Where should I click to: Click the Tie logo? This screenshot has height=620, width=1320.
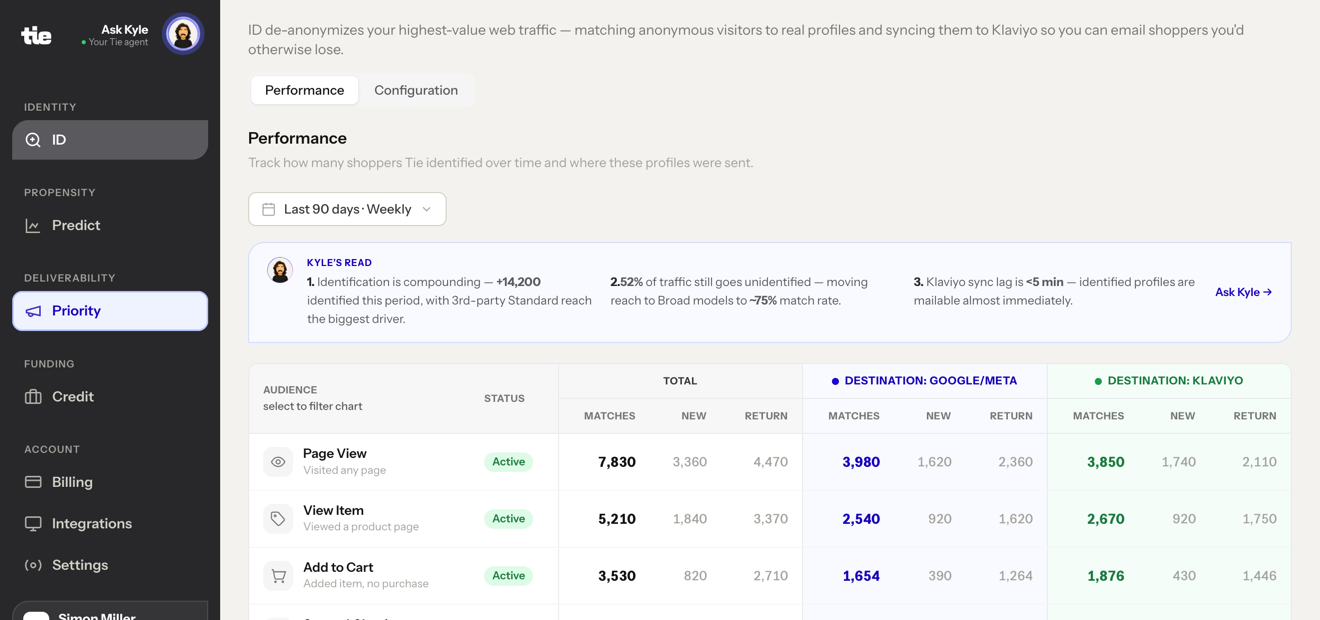[x=37, y=36]
